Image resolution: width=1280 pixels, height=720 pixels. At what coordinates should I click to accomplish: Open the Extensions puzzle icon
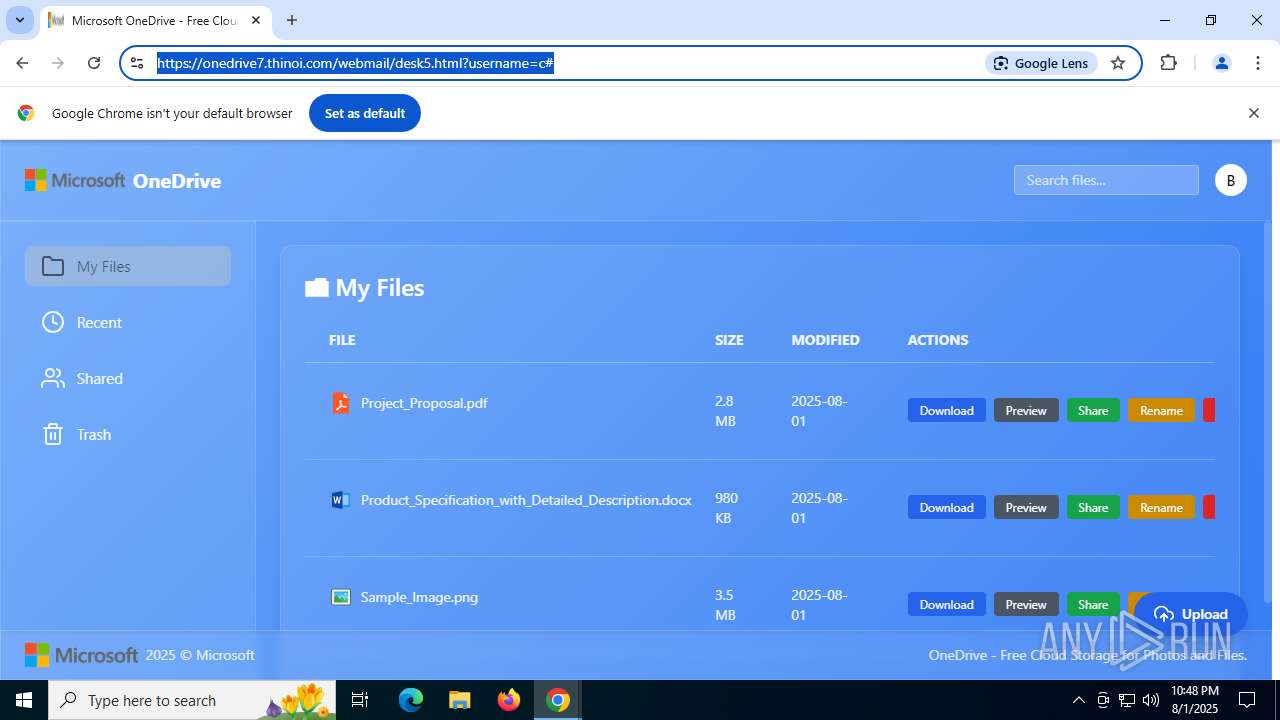[1168, 63]
